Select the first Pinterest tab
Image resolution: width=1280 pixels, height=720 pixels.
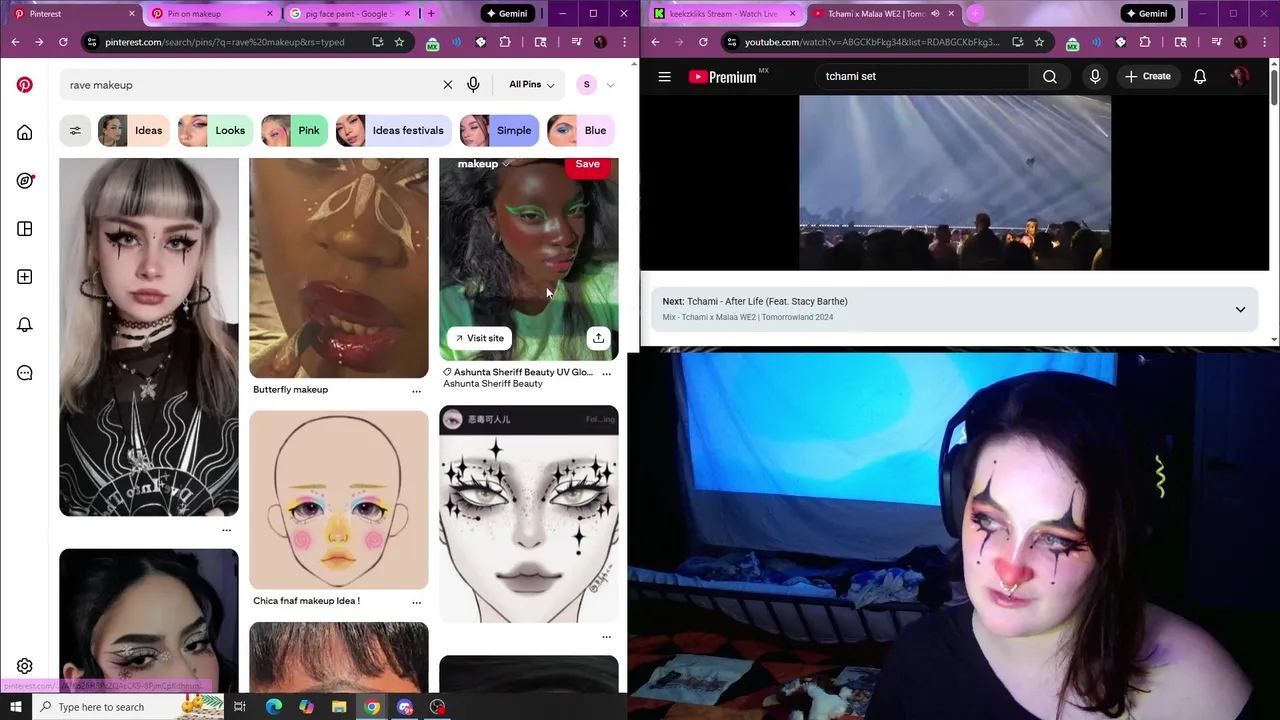tap(72, 14)
